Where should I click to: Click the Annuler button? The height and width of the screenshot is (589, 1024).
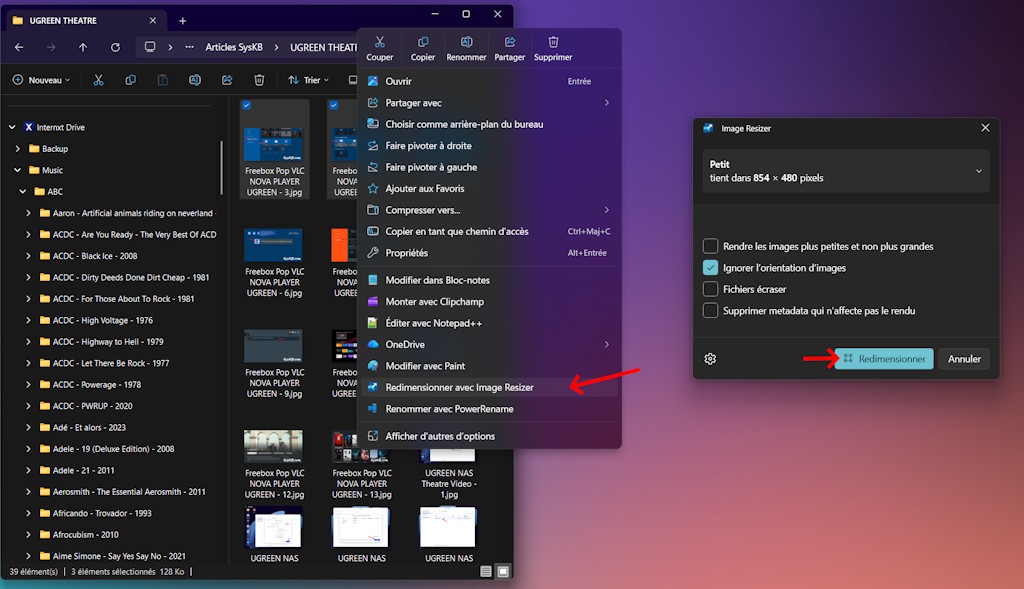[964, 359]
